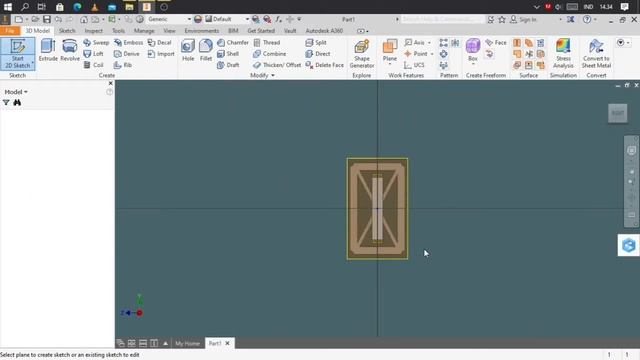The height and width of the screenshot is (360, 640).
Task: Select the Emboss tool
Action: (x=128, y=42)
